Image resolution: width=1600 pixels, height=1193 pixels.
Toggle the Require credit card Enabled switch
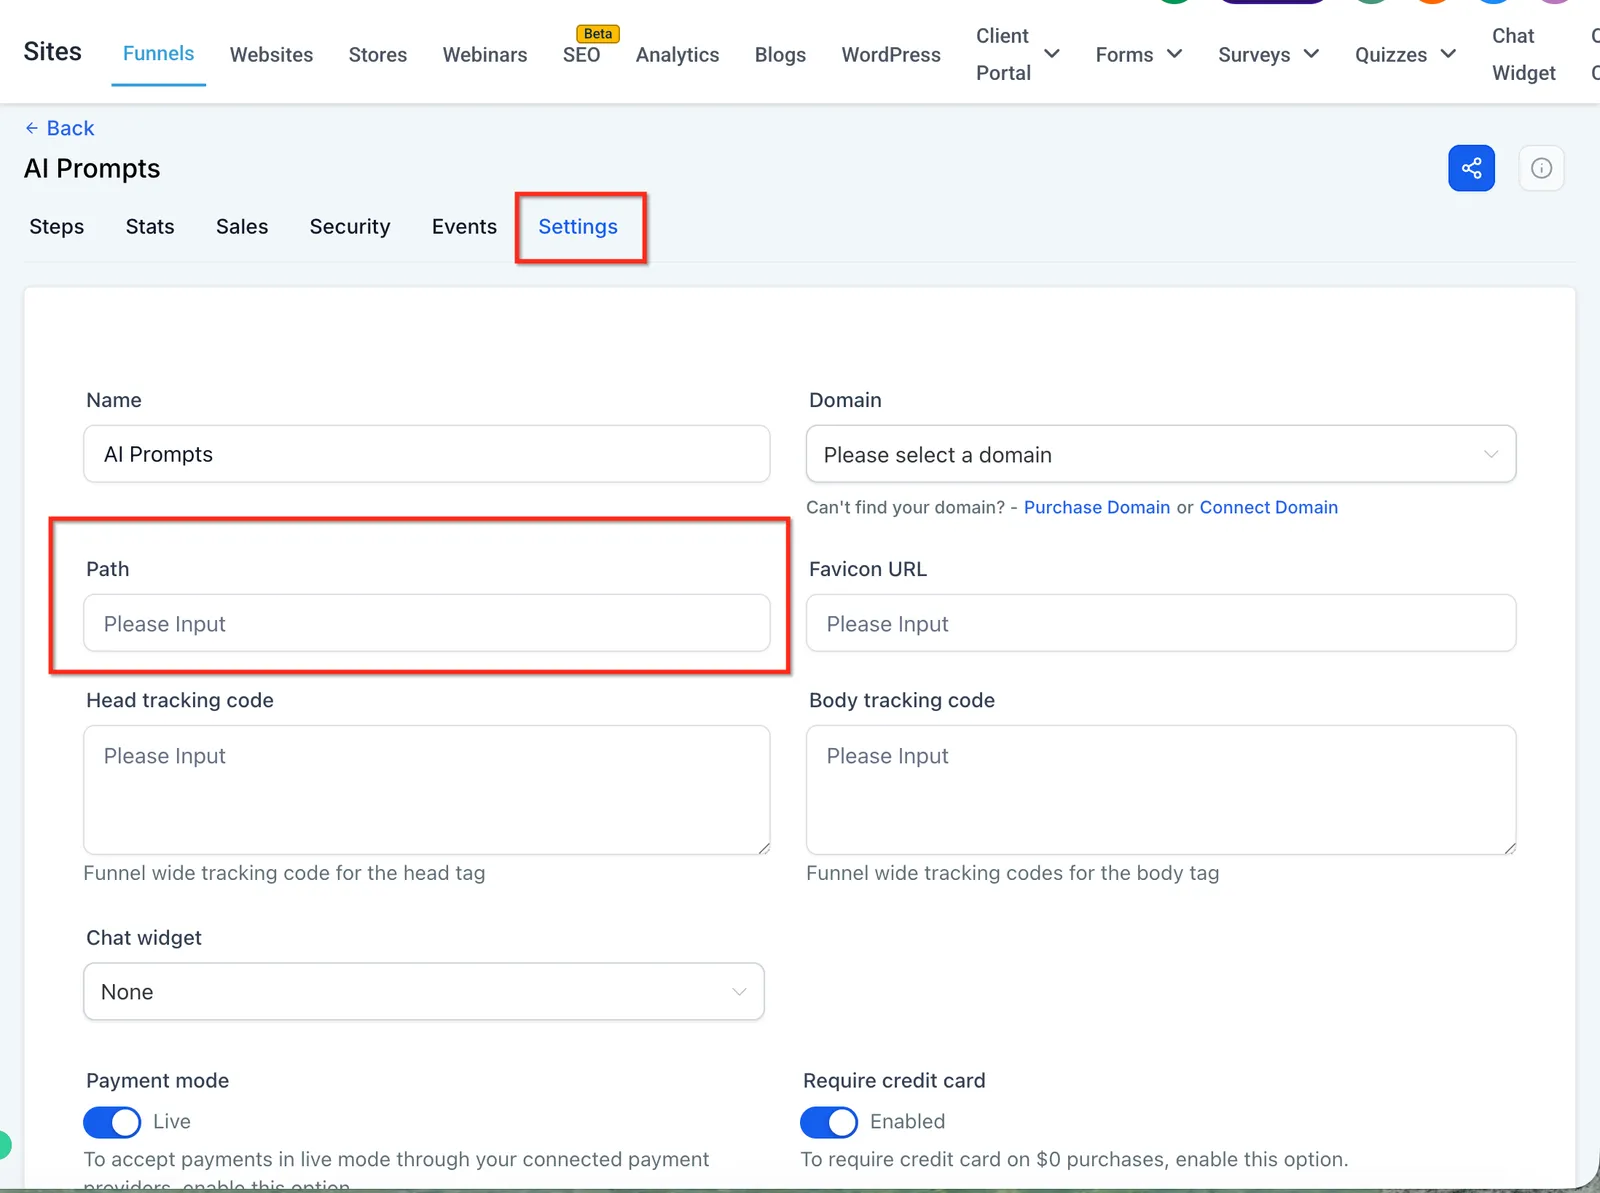click(x=829, y=1122)
